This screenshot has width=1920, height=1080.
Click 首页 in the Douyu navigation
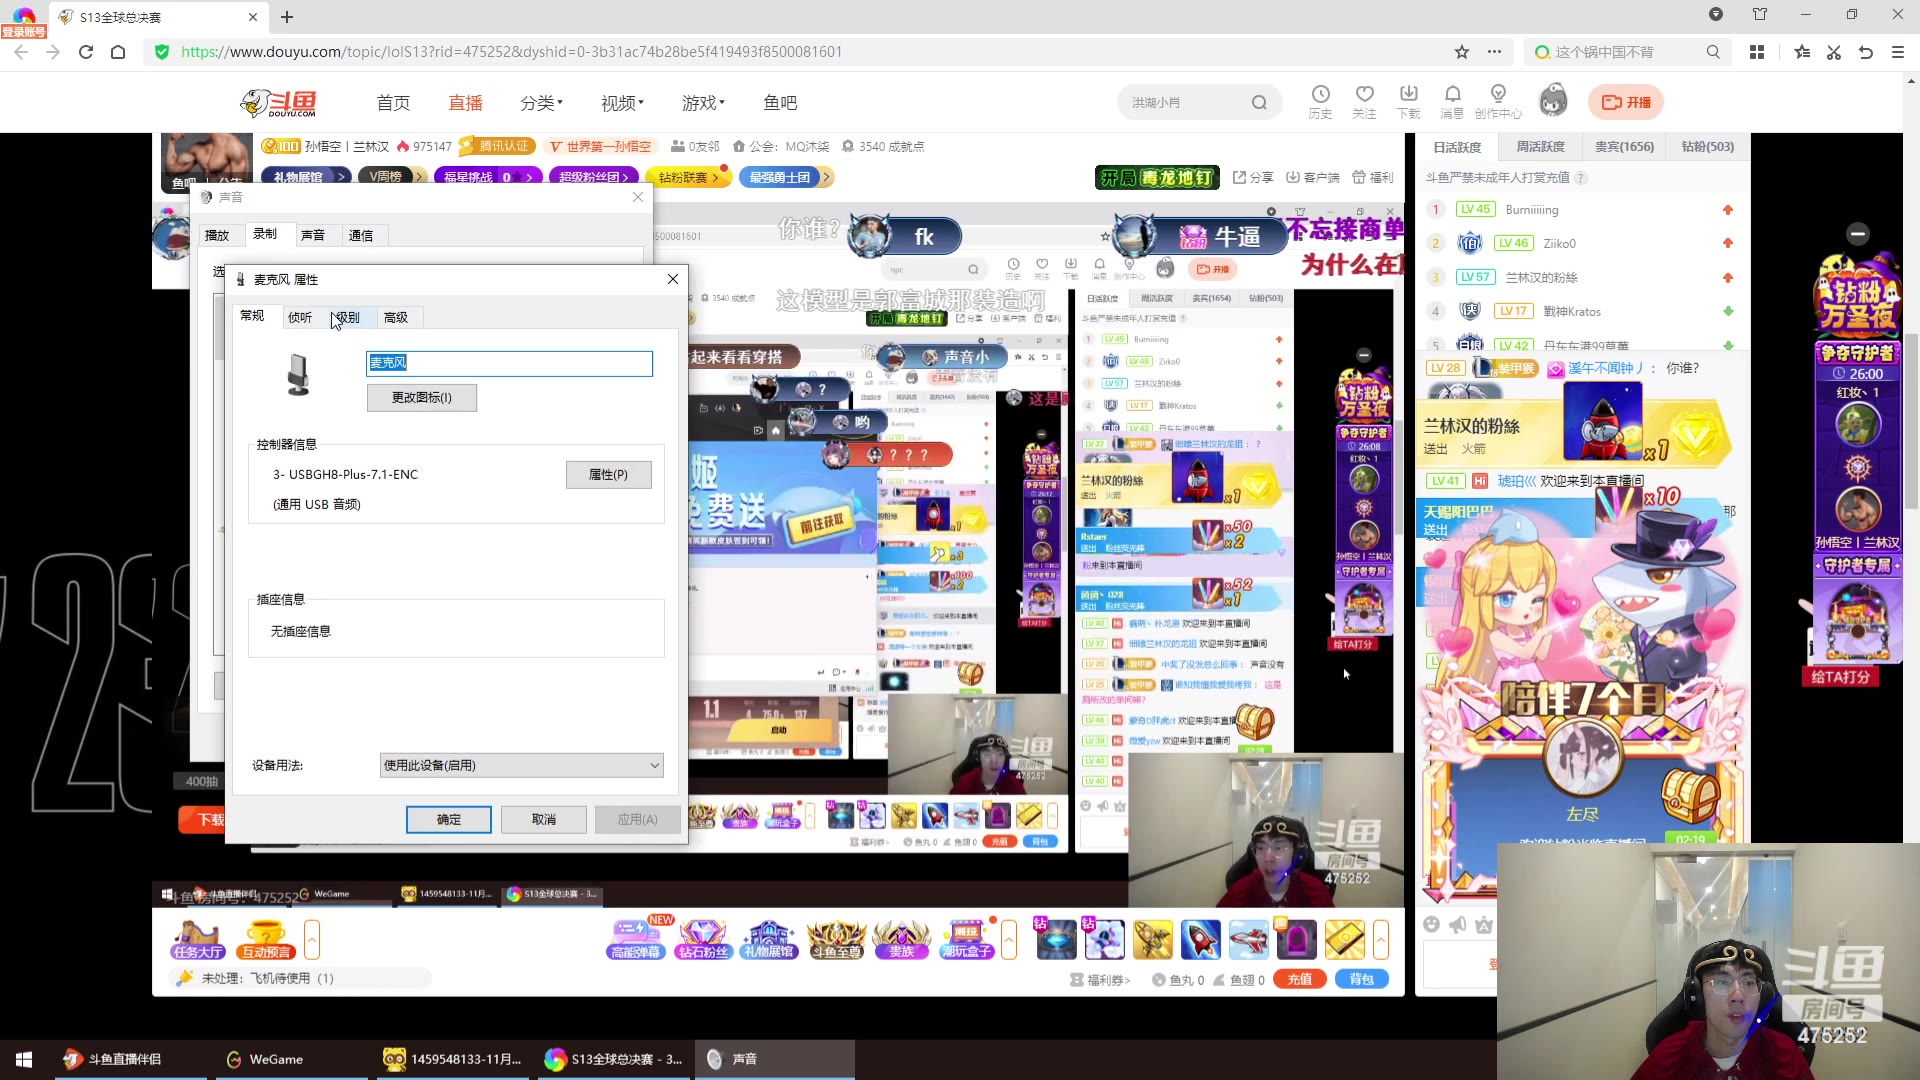click(393, 103)
